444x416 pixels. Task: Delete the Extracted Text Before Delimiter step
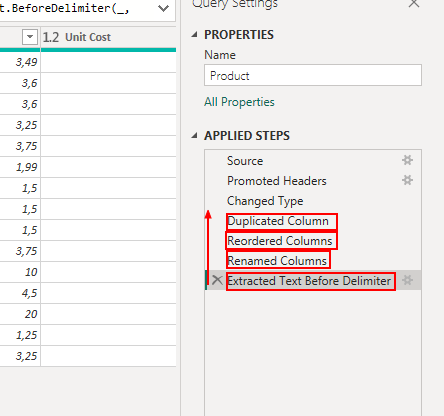click(x=217, y=280)
